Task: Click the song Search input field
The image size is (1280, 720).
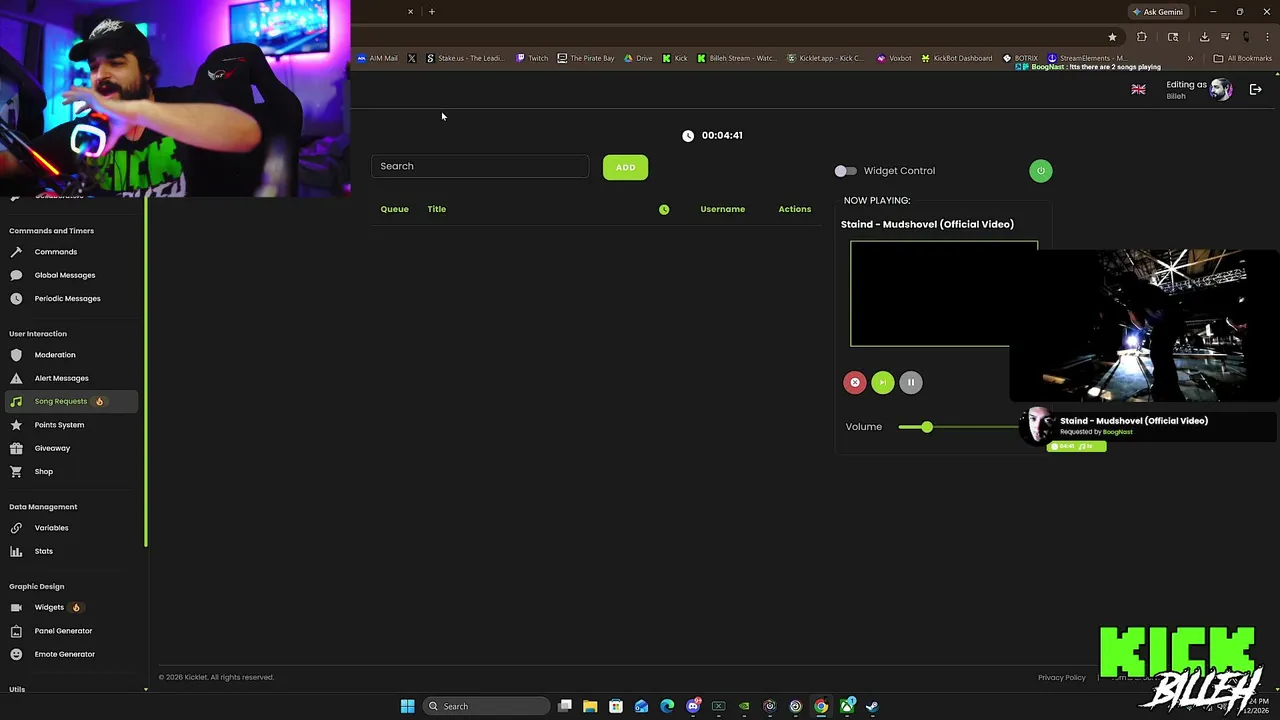Action: [480, 166]
